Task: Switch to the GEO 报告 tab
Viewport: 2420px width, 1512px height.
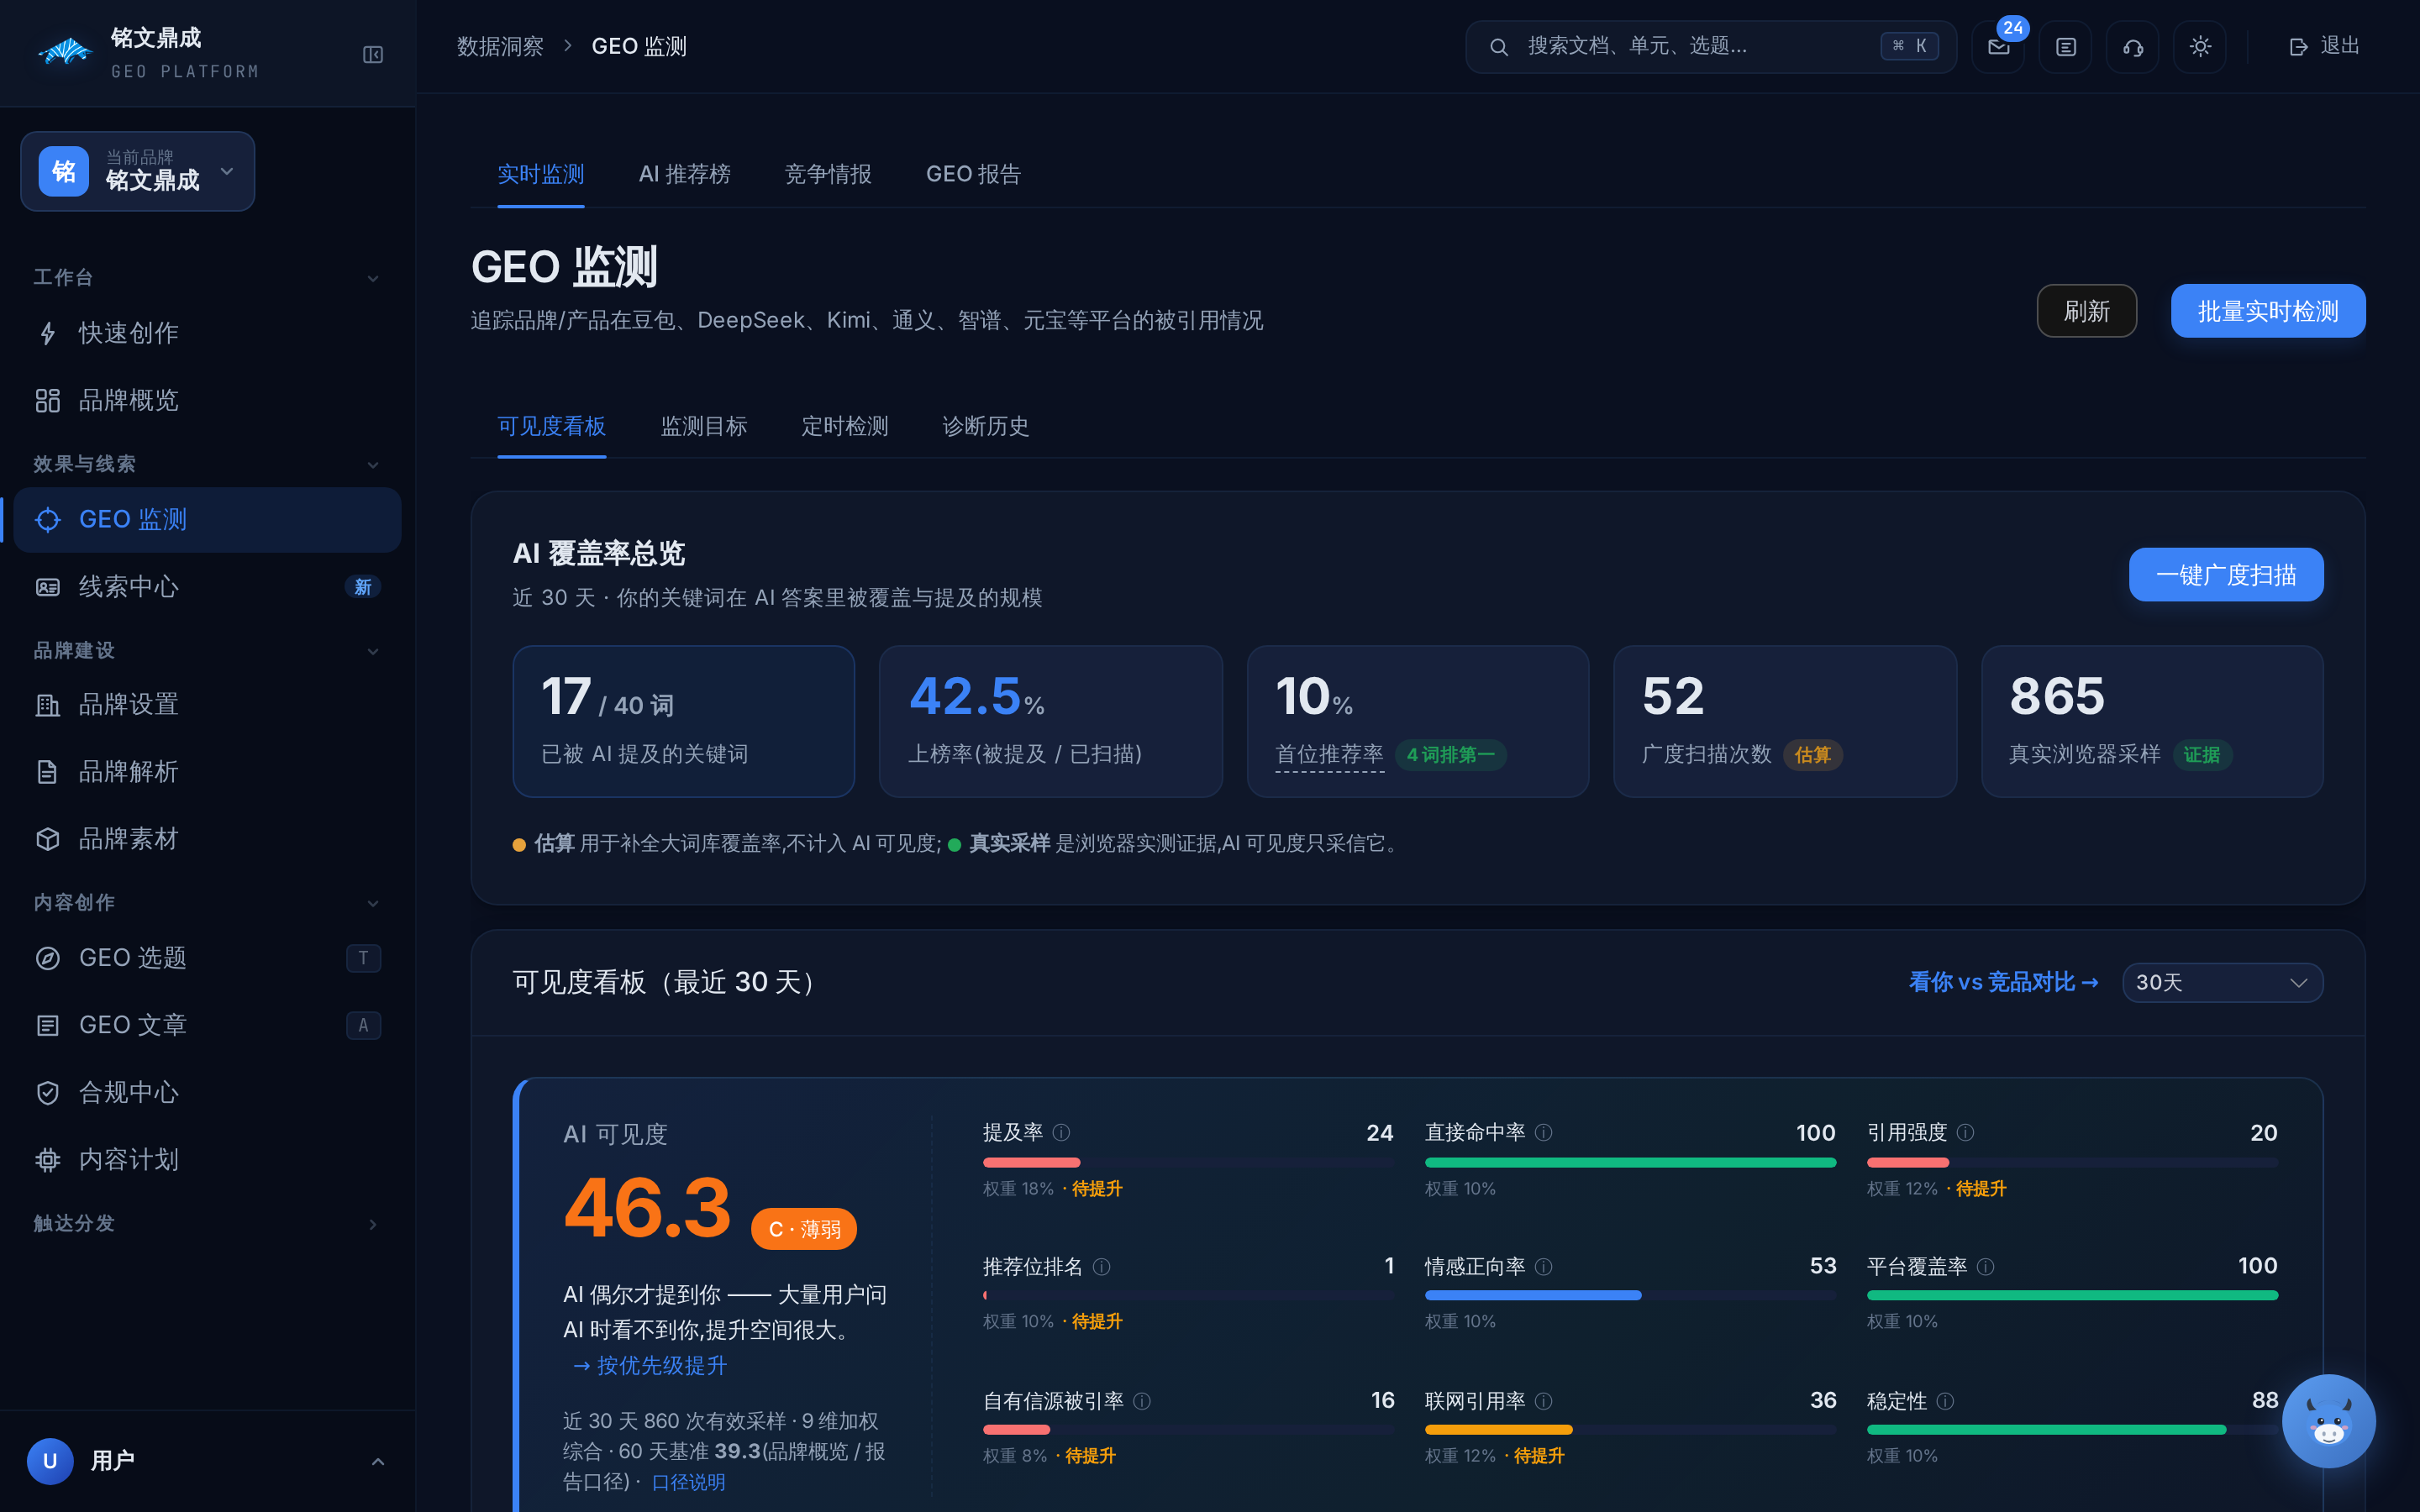Action: [973, 174]
